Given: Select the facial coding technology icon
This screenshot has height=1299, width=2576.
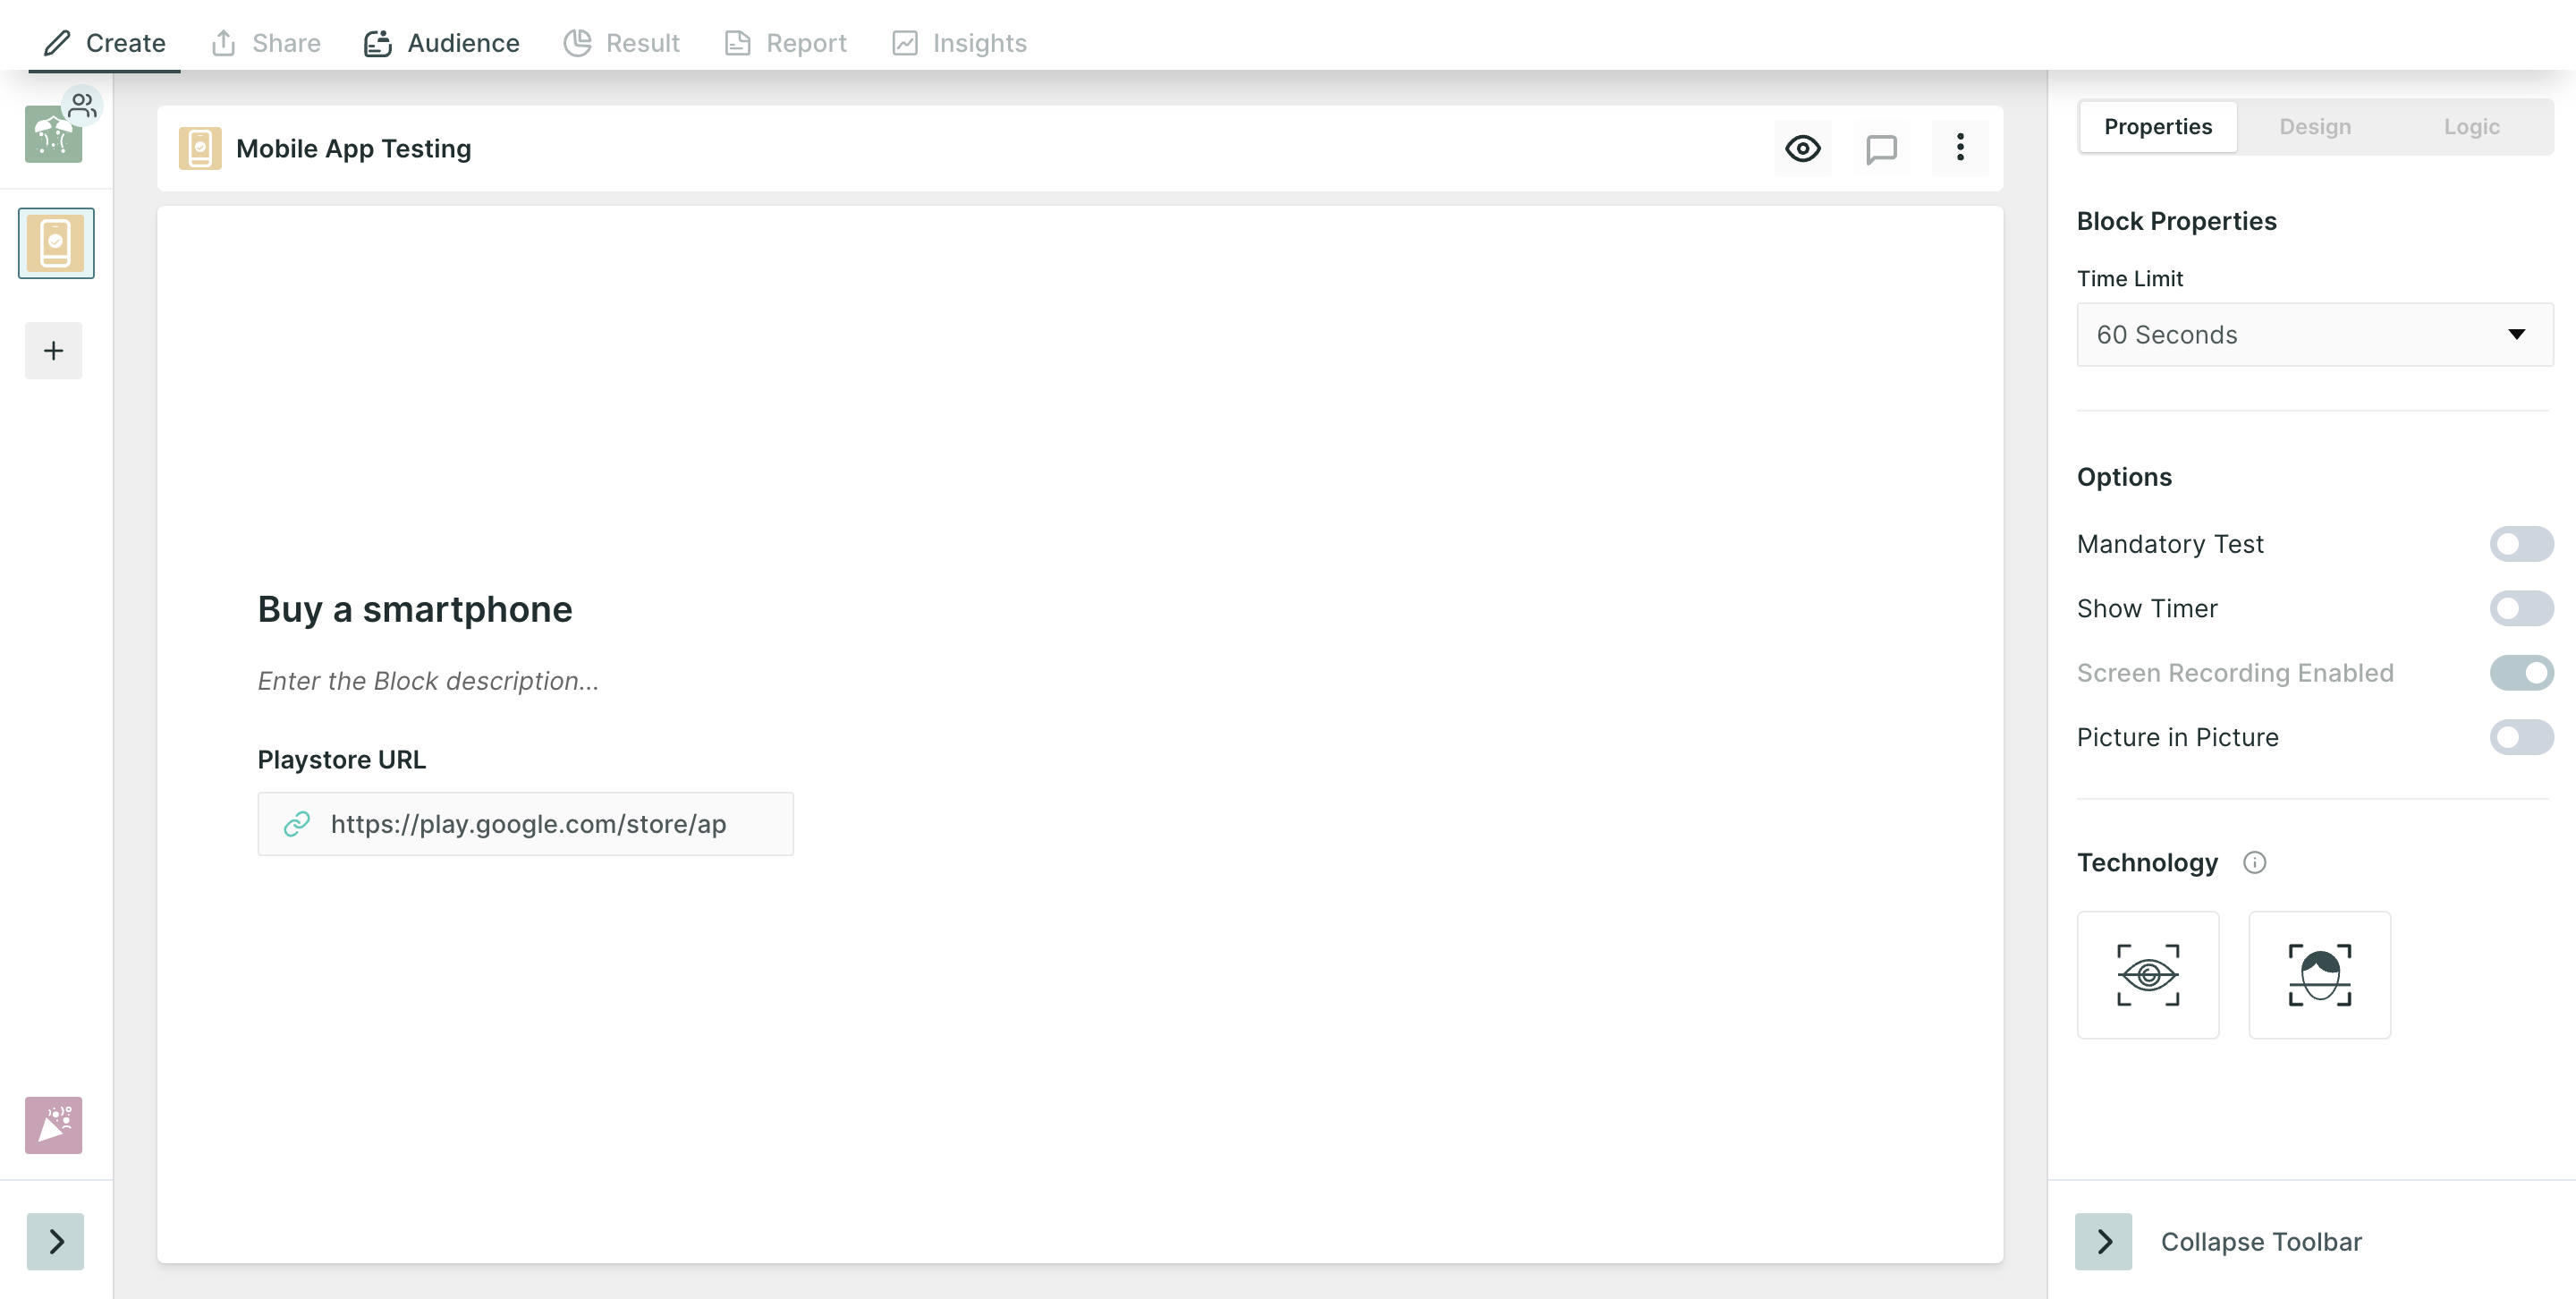Looking at the screenshot, I should [x=2319, y=975].
